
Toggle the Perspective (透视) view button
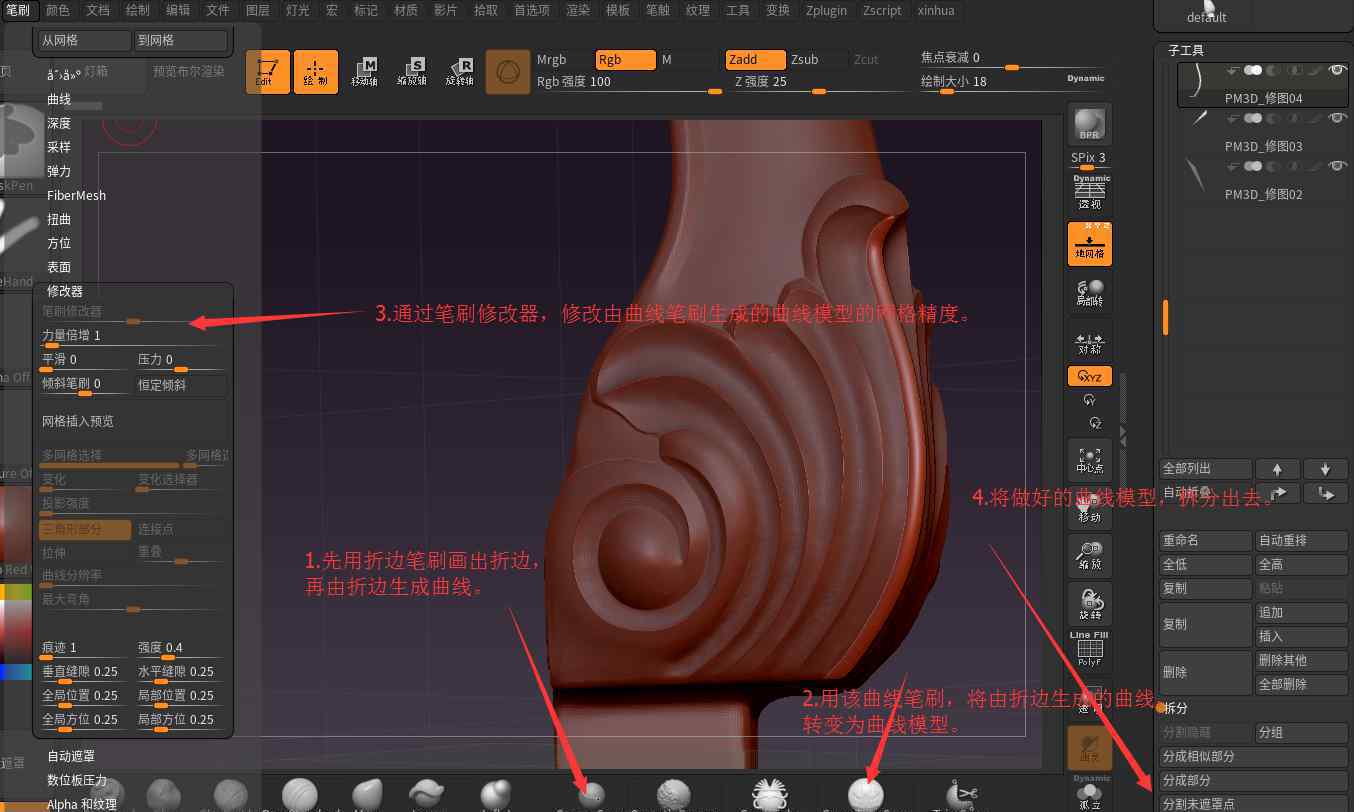click(x=1090, y=194)
